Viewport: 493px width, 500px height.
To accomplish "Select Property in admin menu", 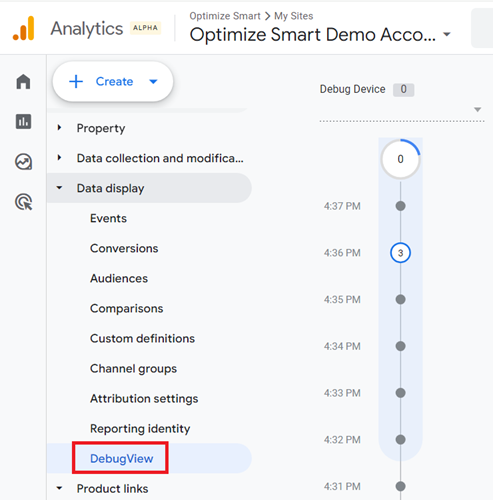I will coord(101,128).
